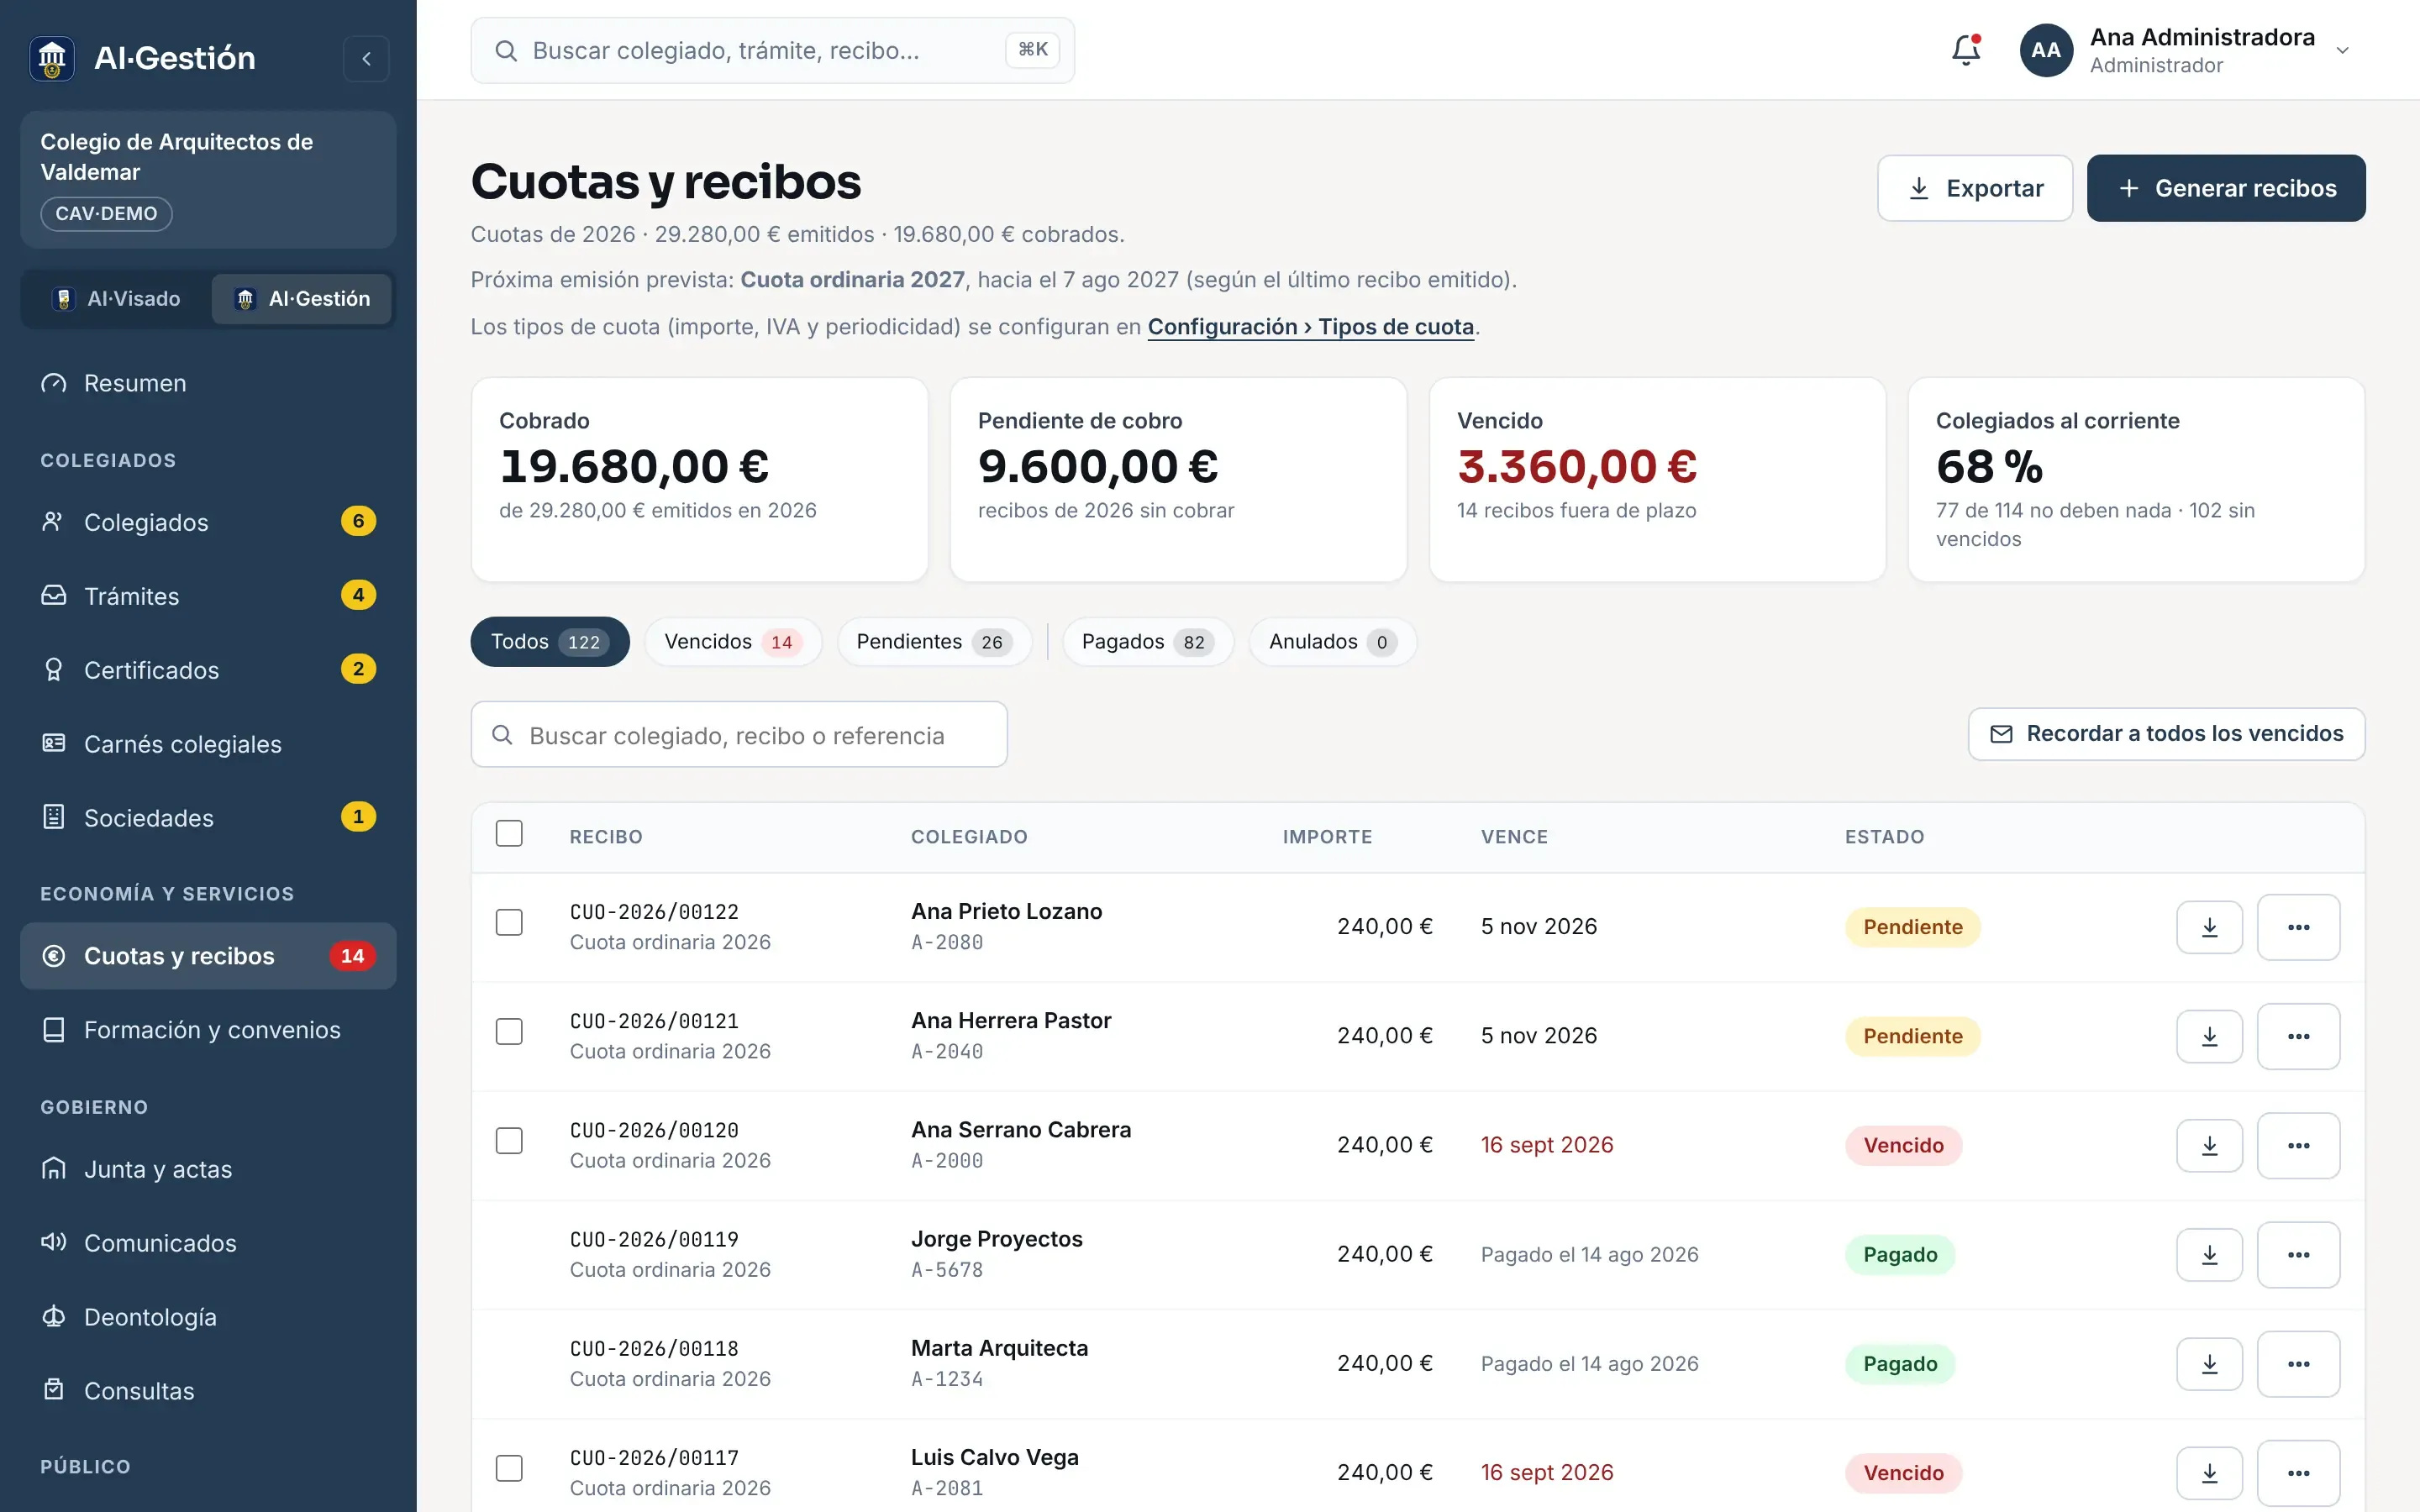Open more actions for CUO-2026/00122
This screenshot has height=1512, width=2420.
tap(2298, 927)
